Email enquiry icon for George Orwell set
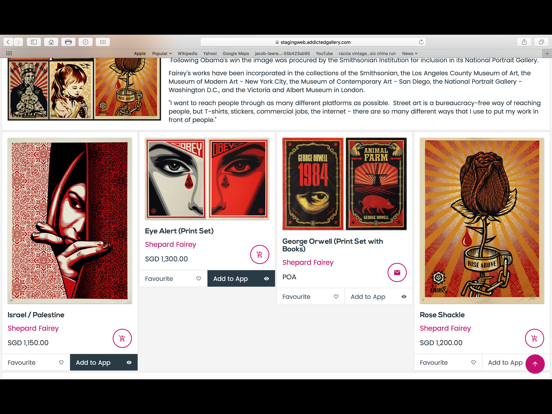Viewport: 552px width, 414px height. coord(397,272)
